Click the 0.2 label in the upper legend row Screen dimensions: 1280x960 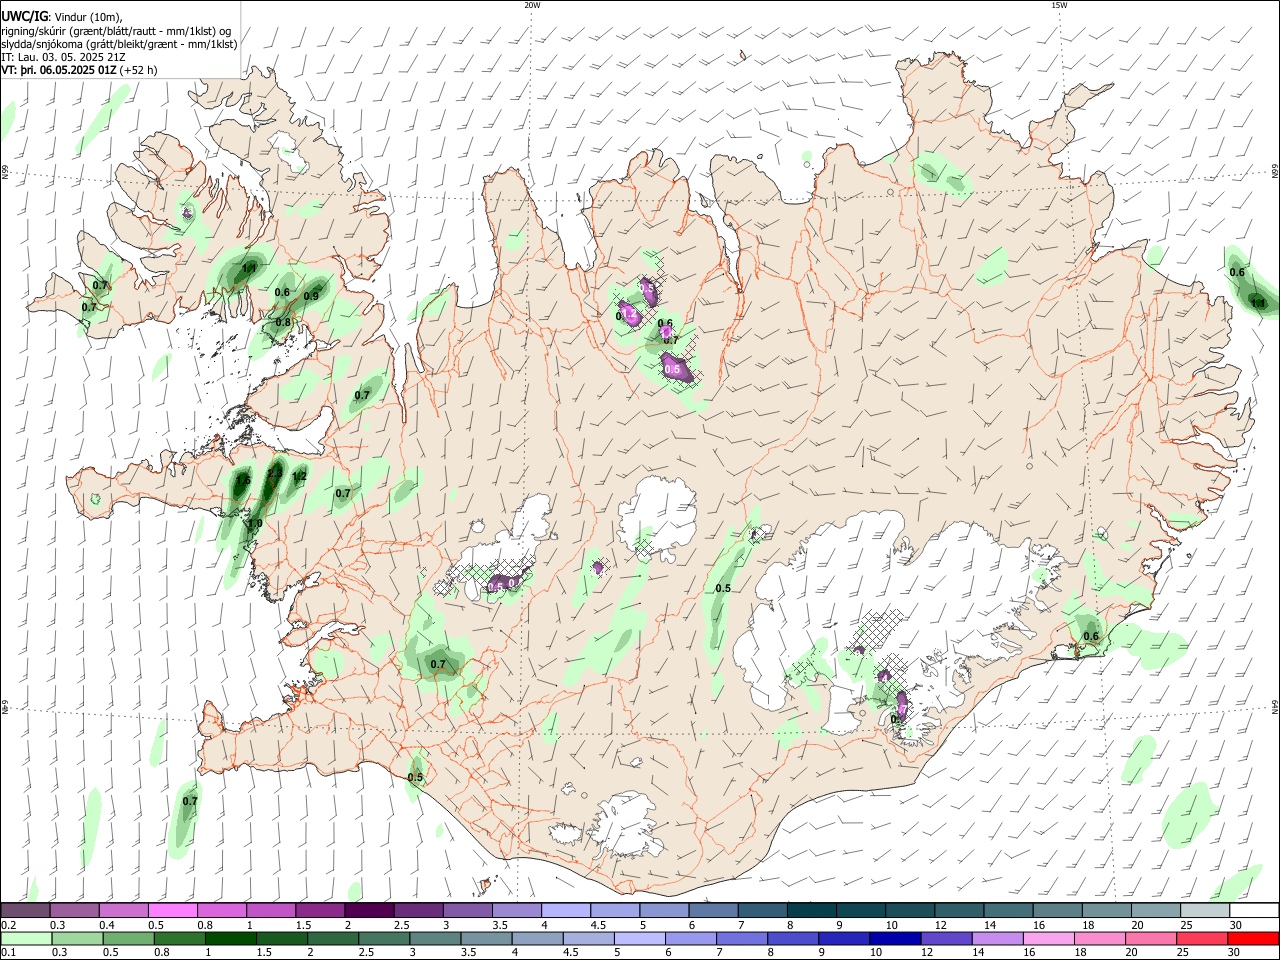pos(9,925)
